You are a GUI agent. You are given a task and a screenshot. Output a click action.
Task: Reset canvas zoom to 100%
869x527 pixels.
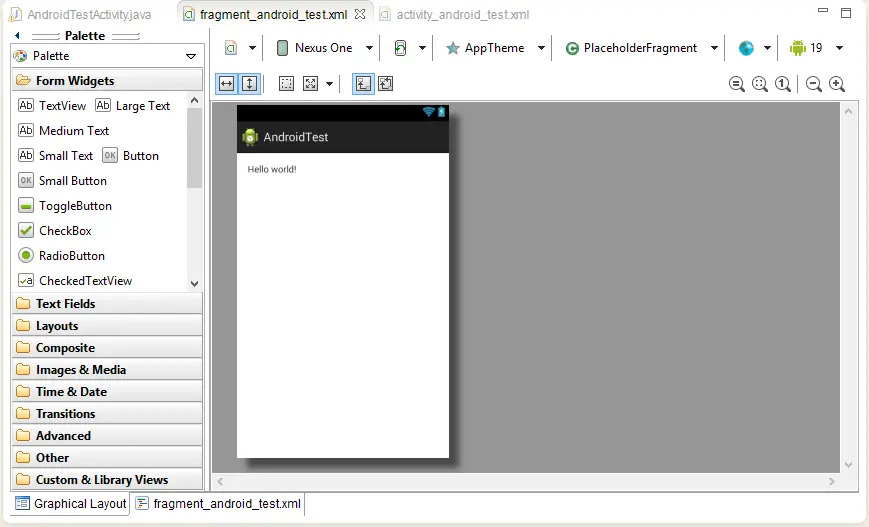click(x=783, y=85)
